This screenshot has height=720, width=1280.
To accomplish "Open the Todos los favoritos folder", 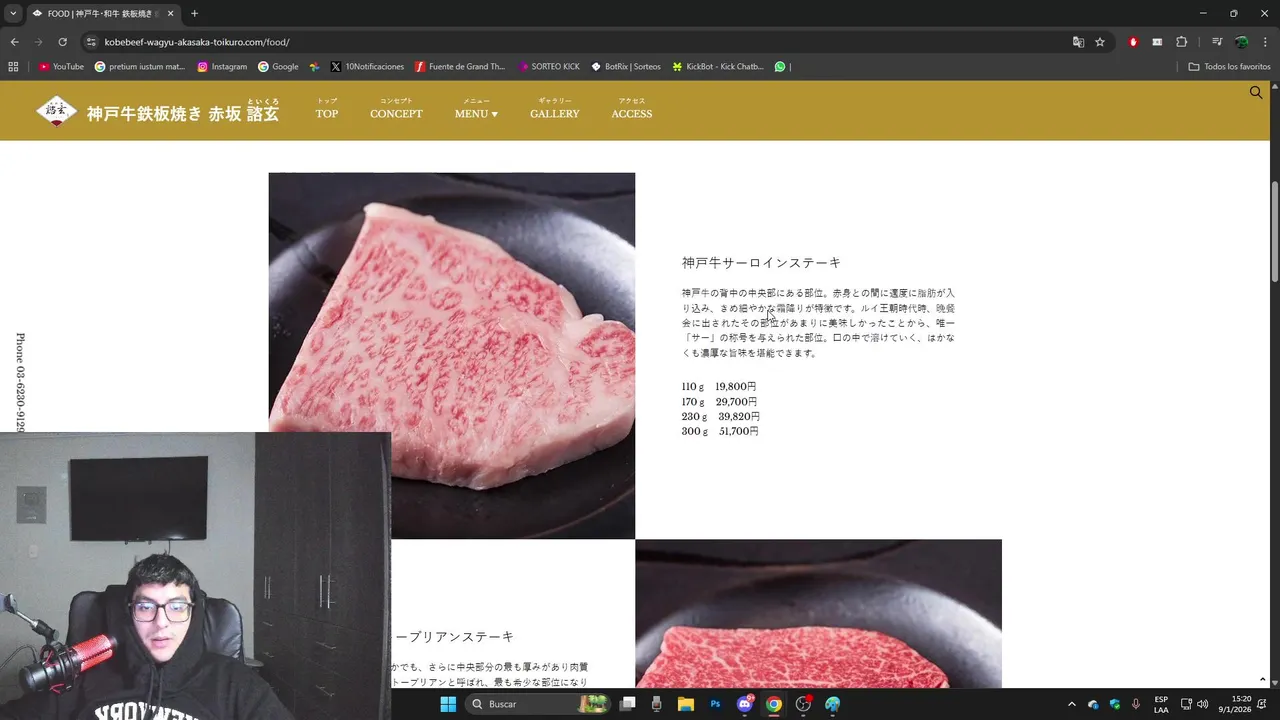I will pyautogui.click(x=1229, y=67).
